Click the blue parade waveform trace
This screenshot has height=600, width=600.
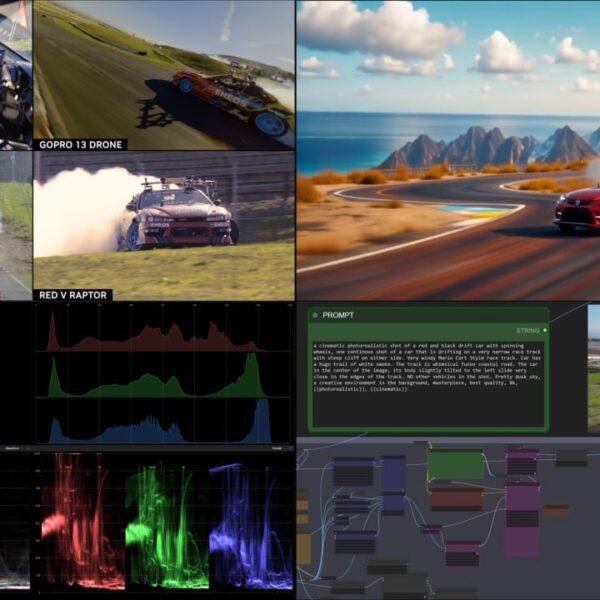click(x=251, y=526)
